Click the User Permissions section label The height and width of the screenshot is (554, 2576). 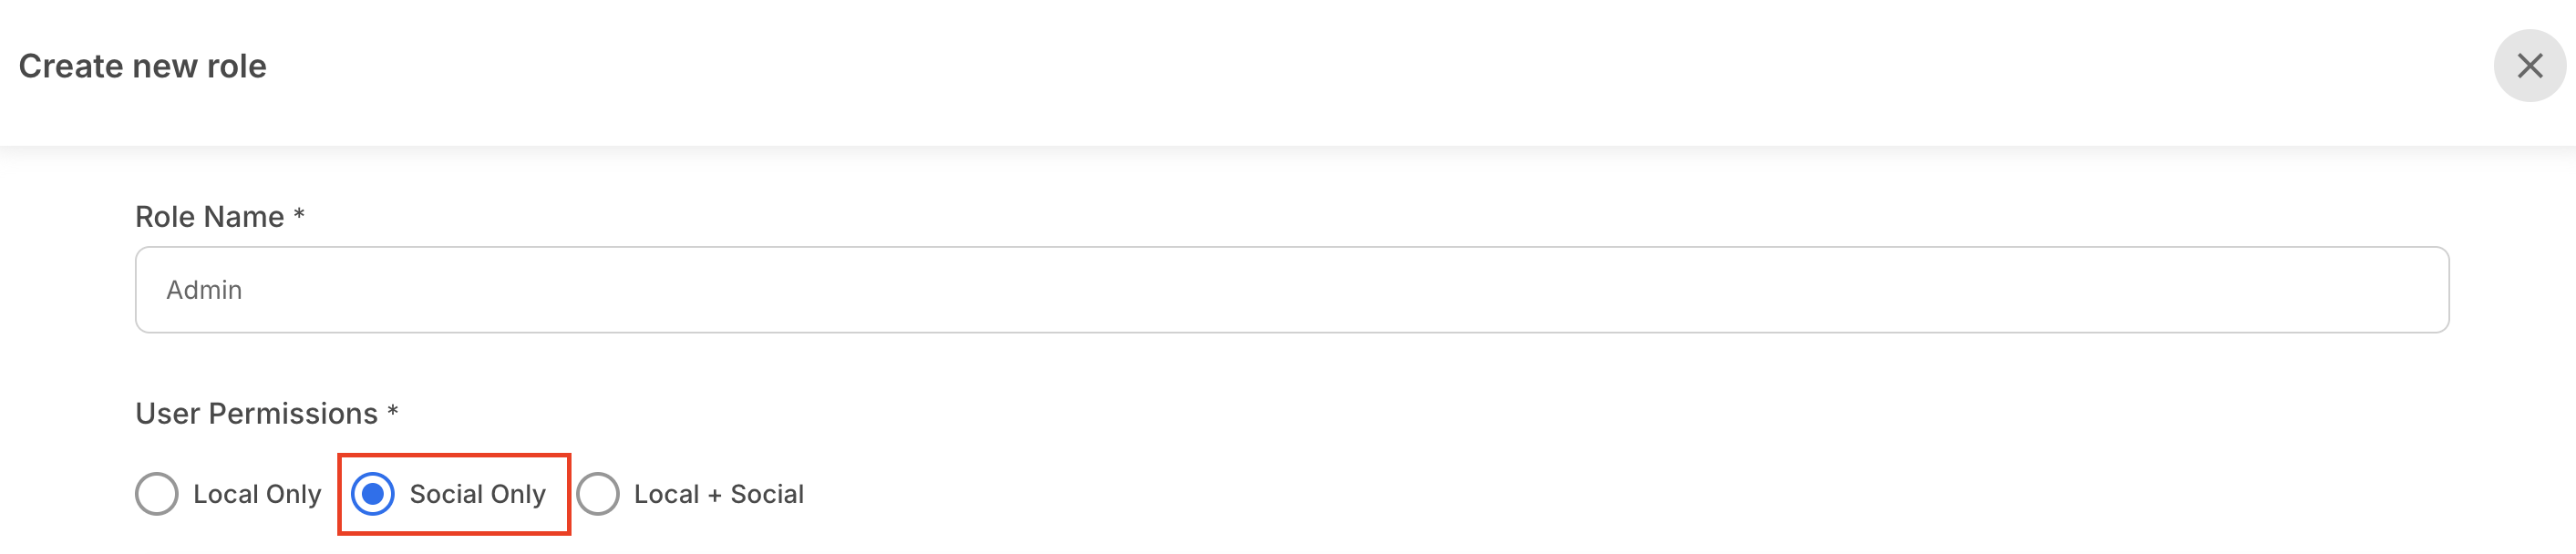(x=257, y=414)
